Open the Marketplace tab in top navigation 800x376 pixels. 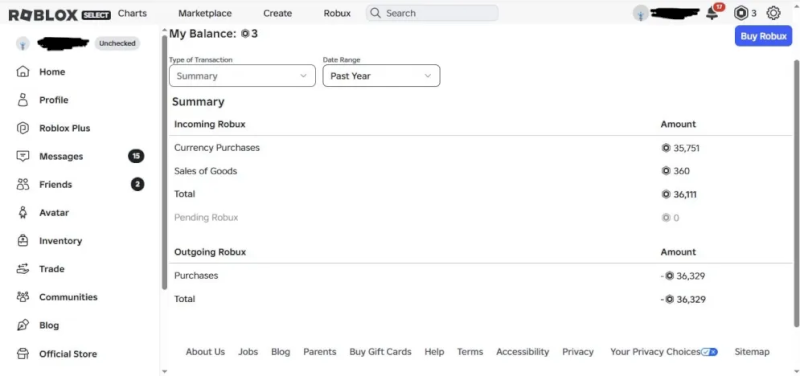pyautogui.click(x=205, y=13)
